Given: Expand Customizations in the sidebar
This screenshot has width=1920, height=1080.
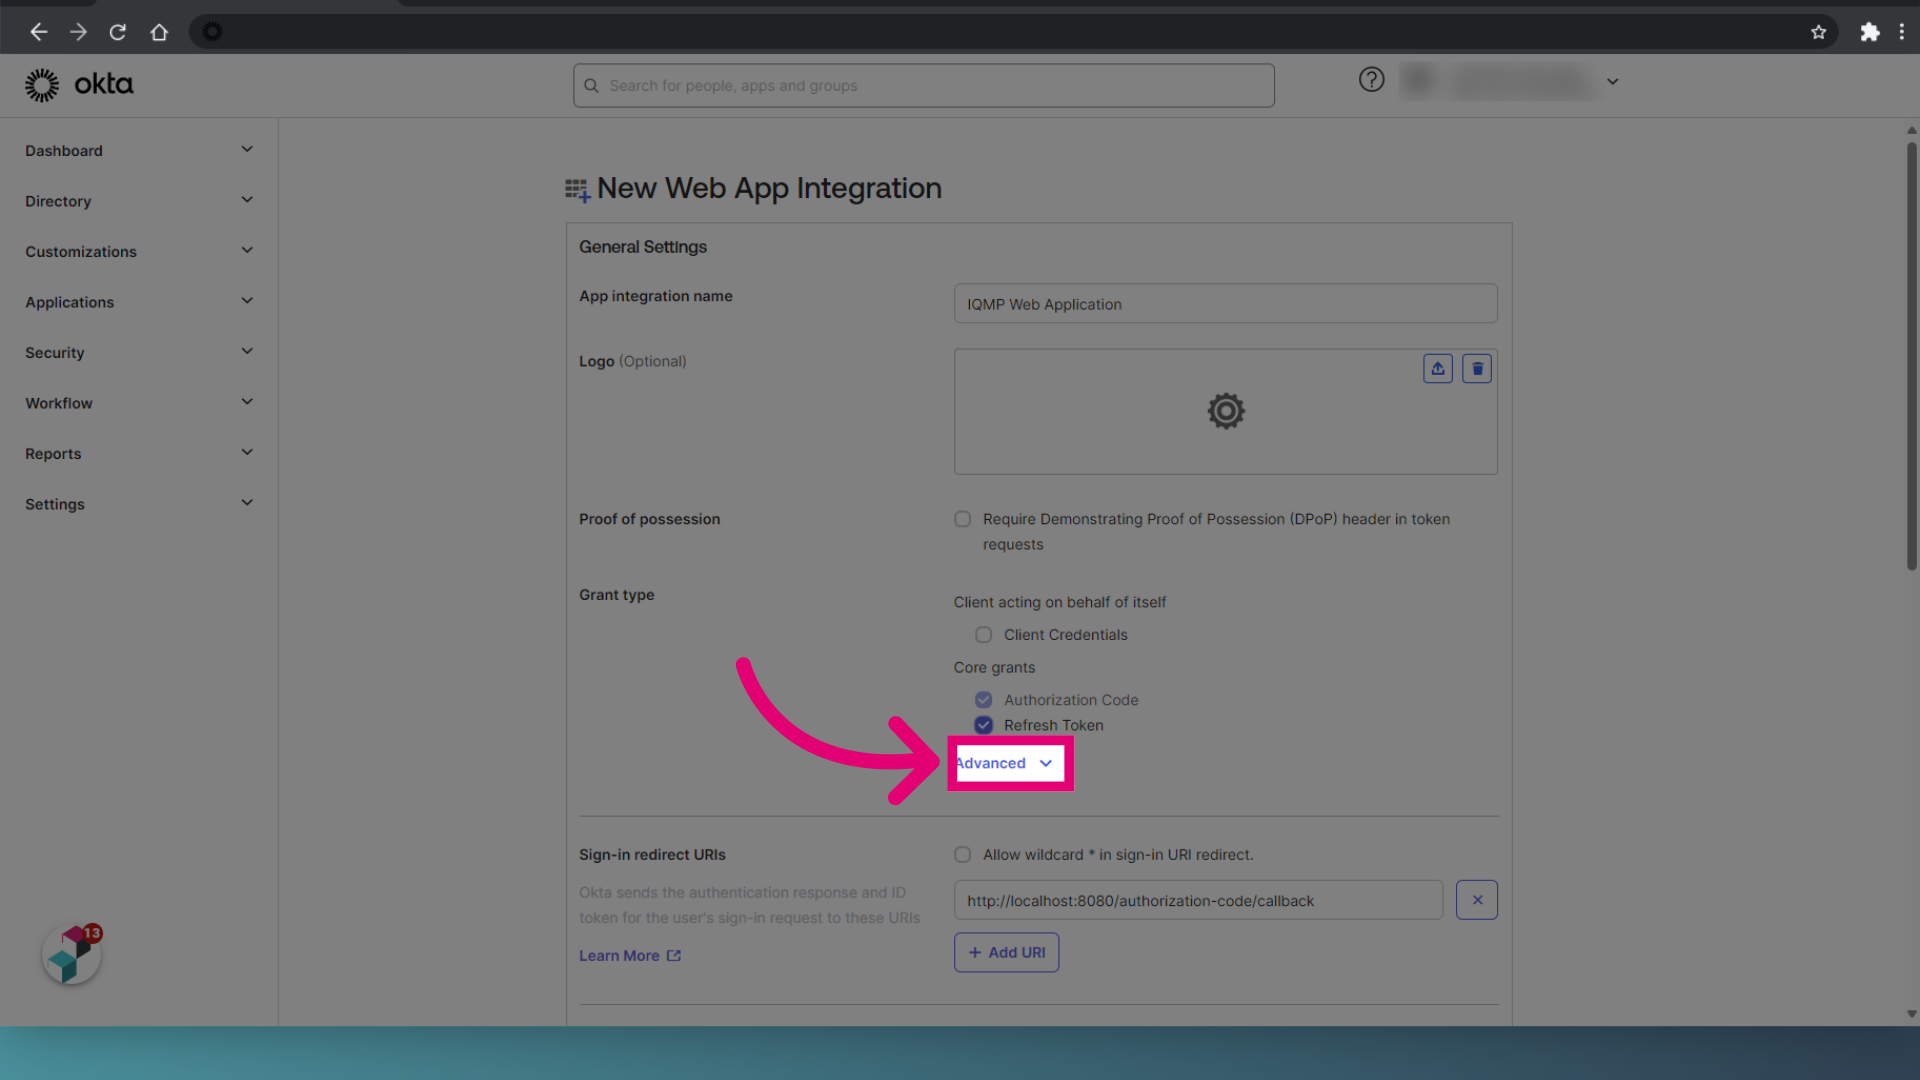Looking at the screenshot, I should pyautogui.click(x=247, y=251).
